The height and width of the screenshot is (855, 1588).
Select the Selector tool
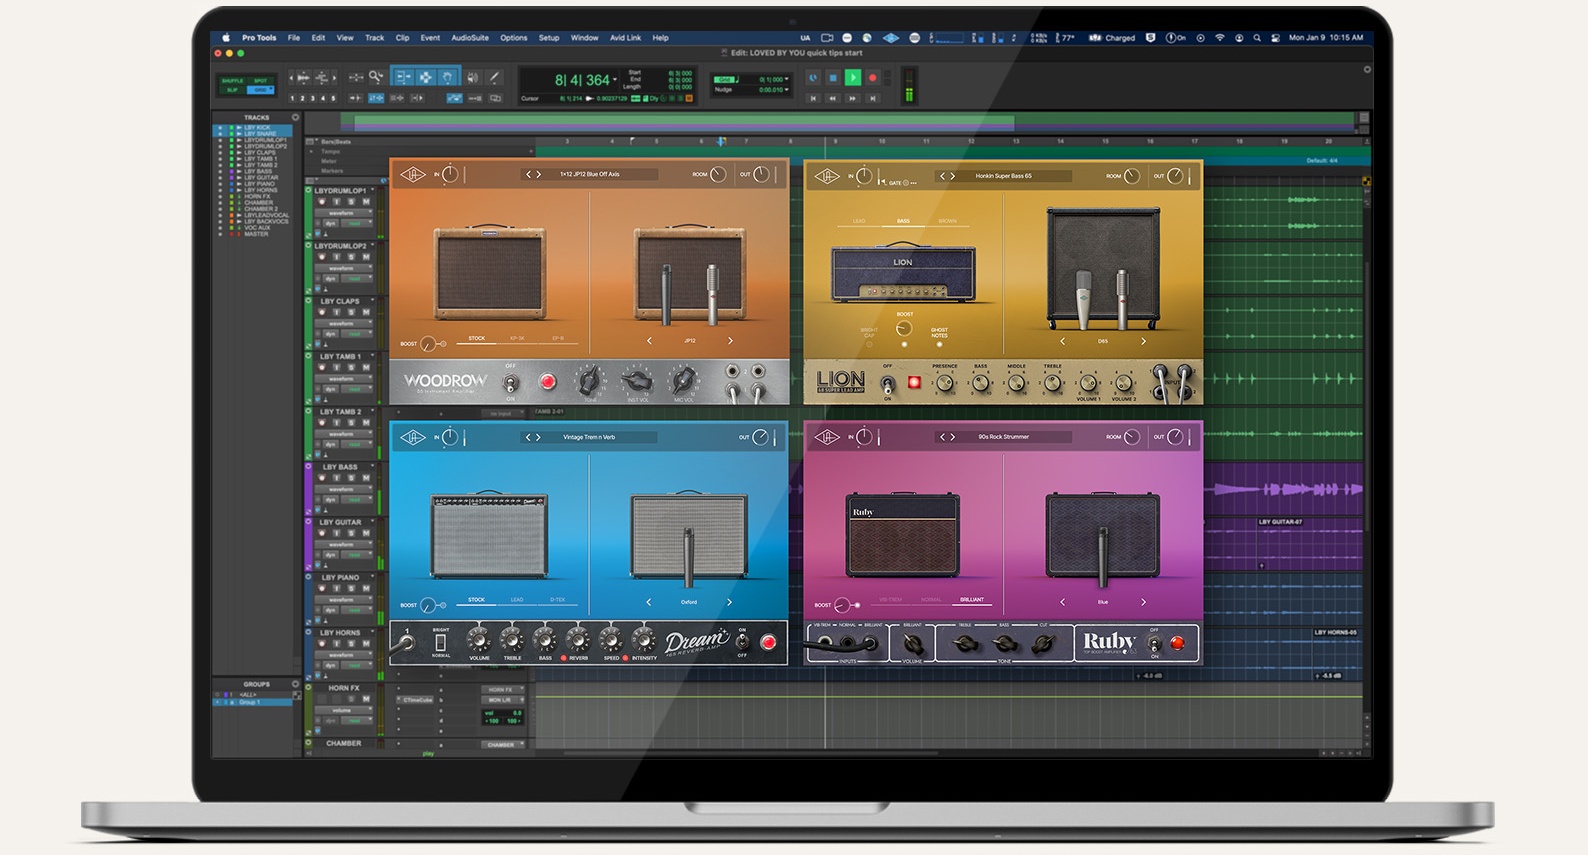pyautogui.click(x=425, y=77)
